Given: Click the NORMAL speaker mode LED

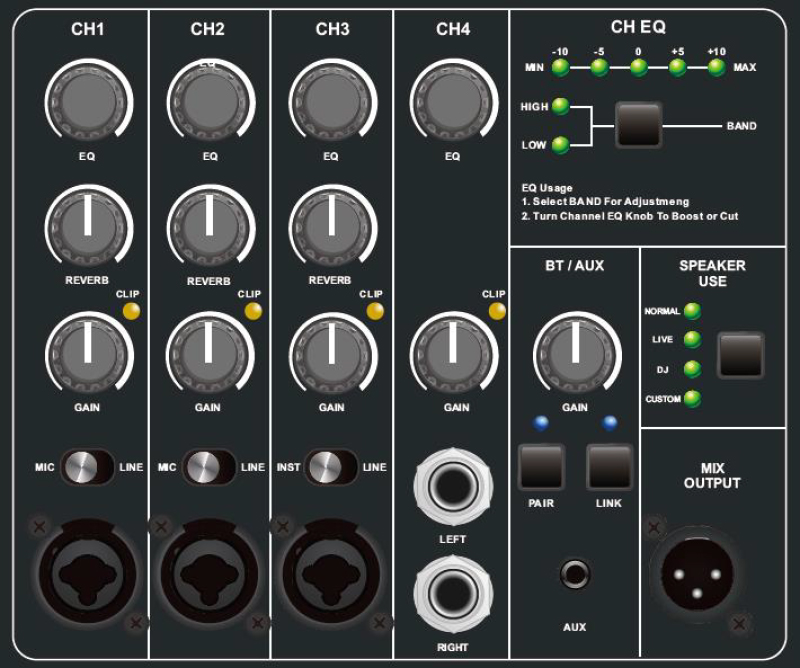Looking at the screenshot, I should [692, 311].
